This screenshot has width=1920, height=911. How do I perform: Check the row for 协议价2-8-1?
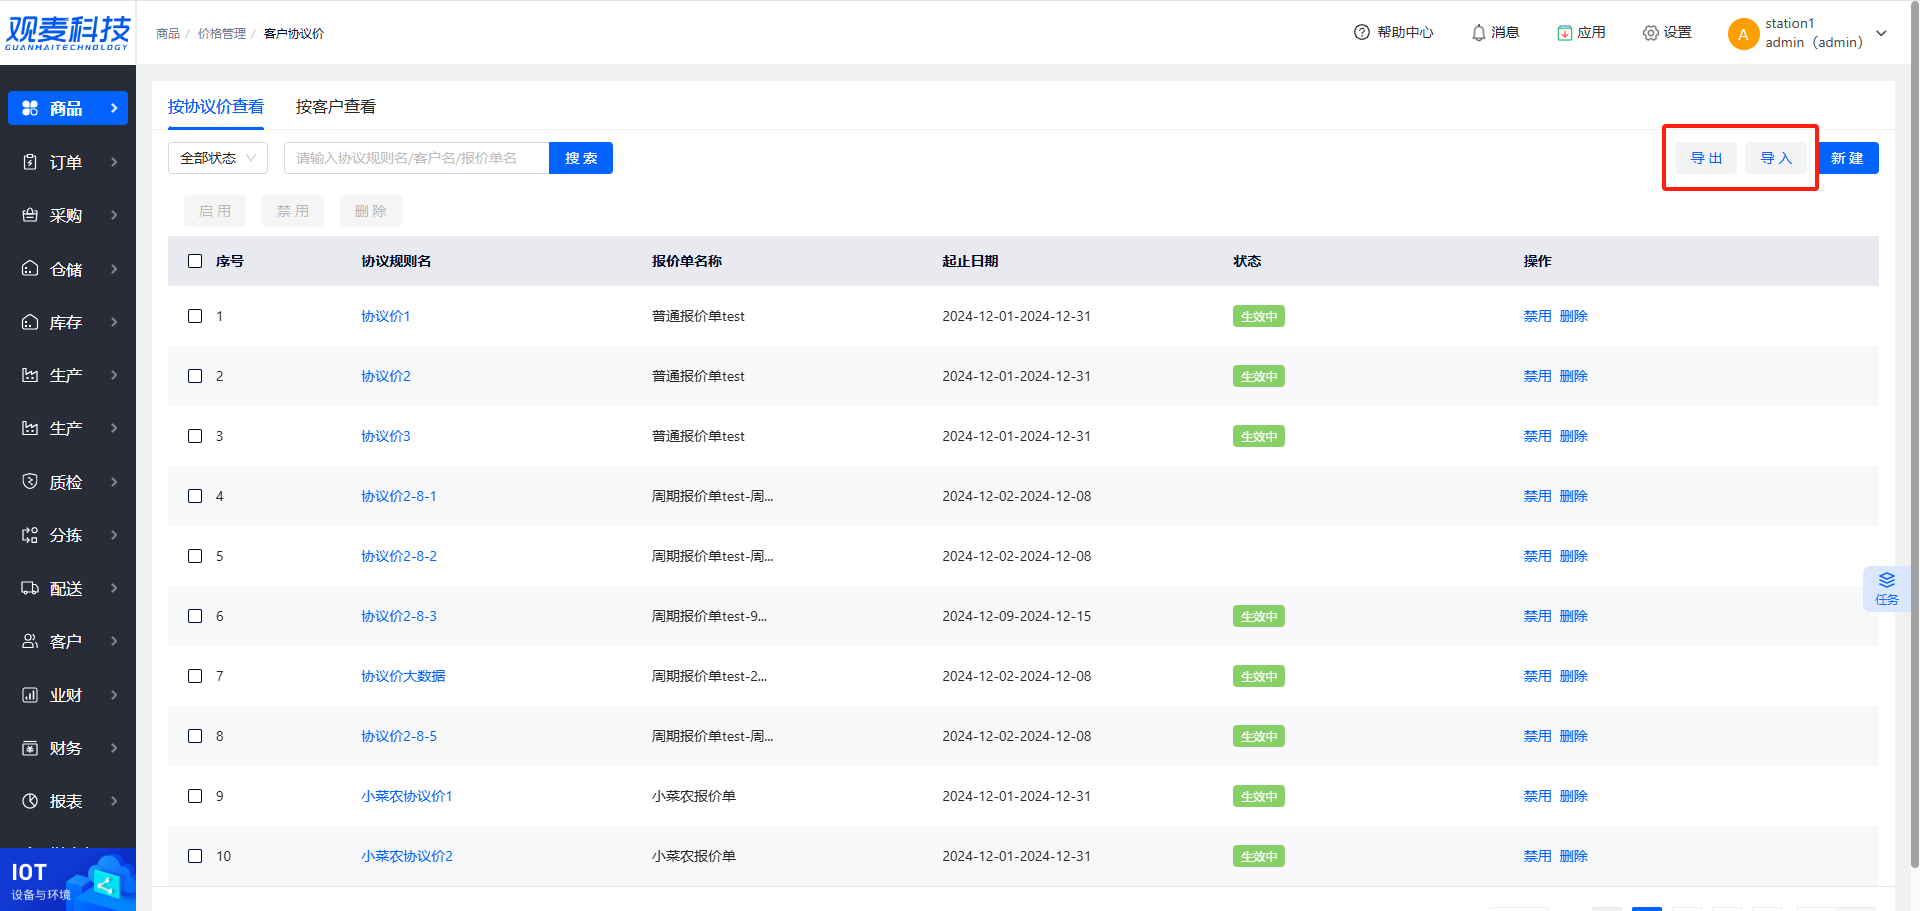point(195,496)
